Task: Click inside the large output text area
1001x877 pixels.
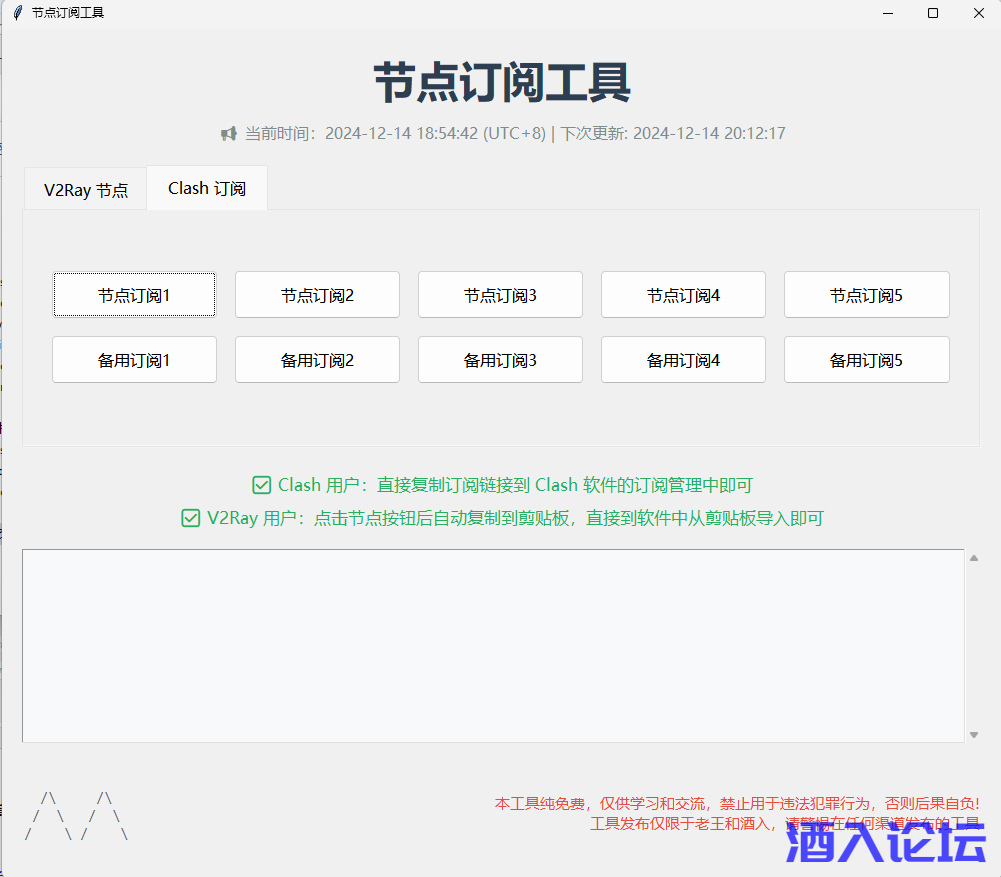Action: 490,645
